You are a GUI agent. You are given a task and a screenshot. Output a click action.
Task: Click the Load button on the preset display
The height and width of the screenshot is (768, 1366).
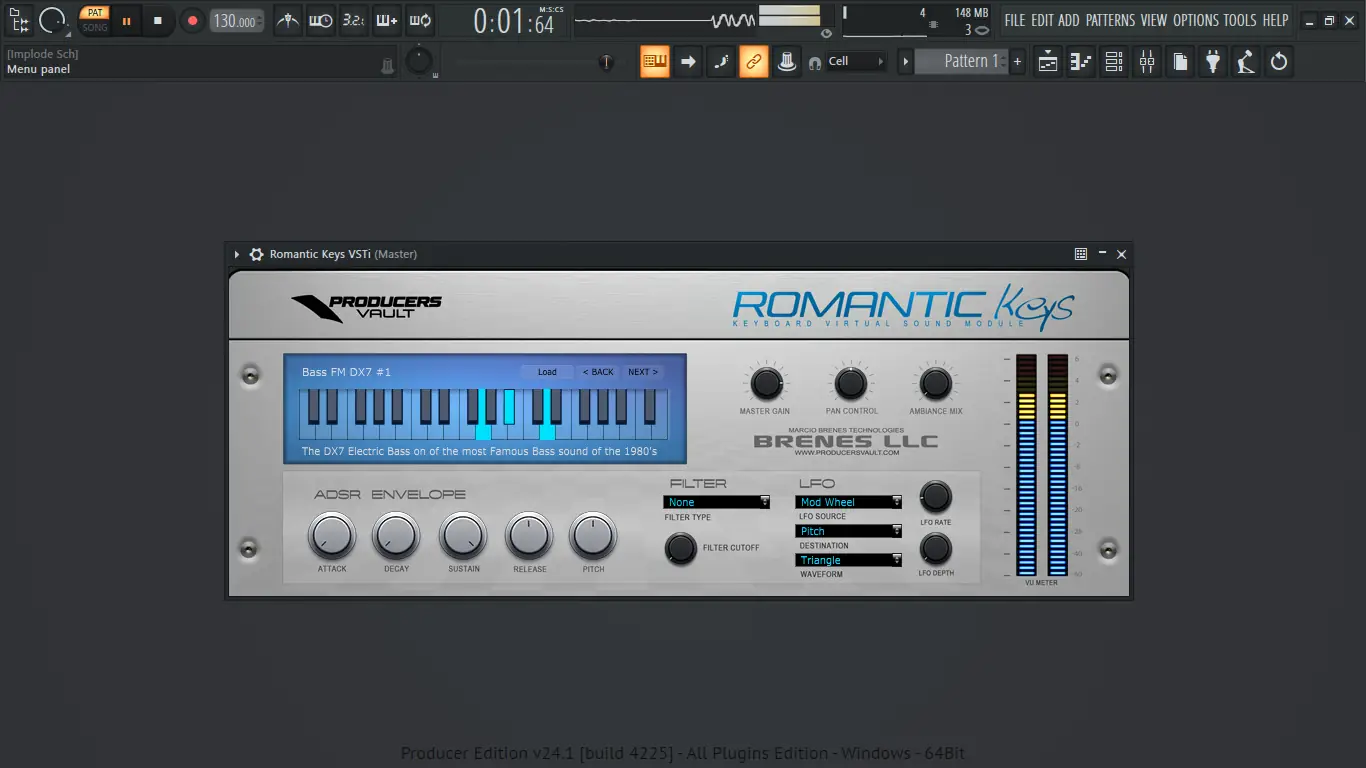pyautogui.click(x=547, y=371)
